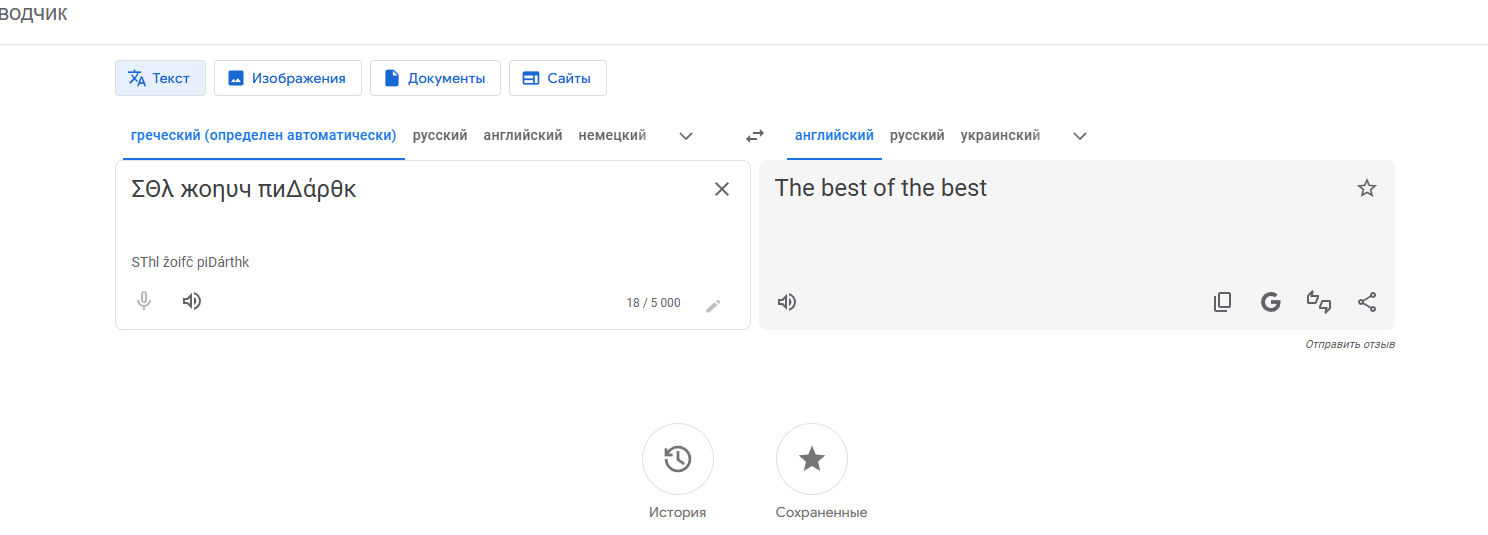
Task: Swap source and target languages
Action: point(755,136)
